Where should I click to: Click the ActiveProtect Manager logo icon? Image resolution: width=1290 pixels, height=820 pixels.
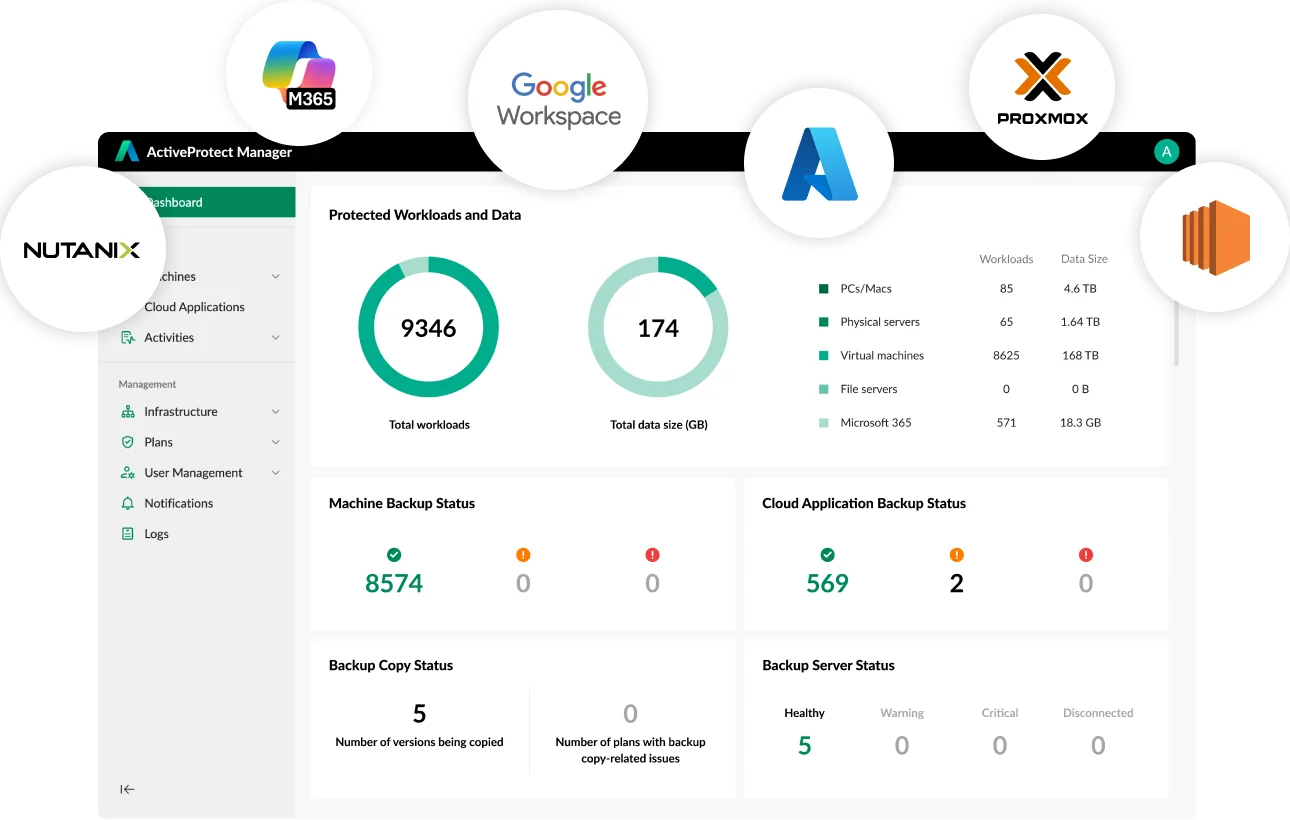[127, 151]
